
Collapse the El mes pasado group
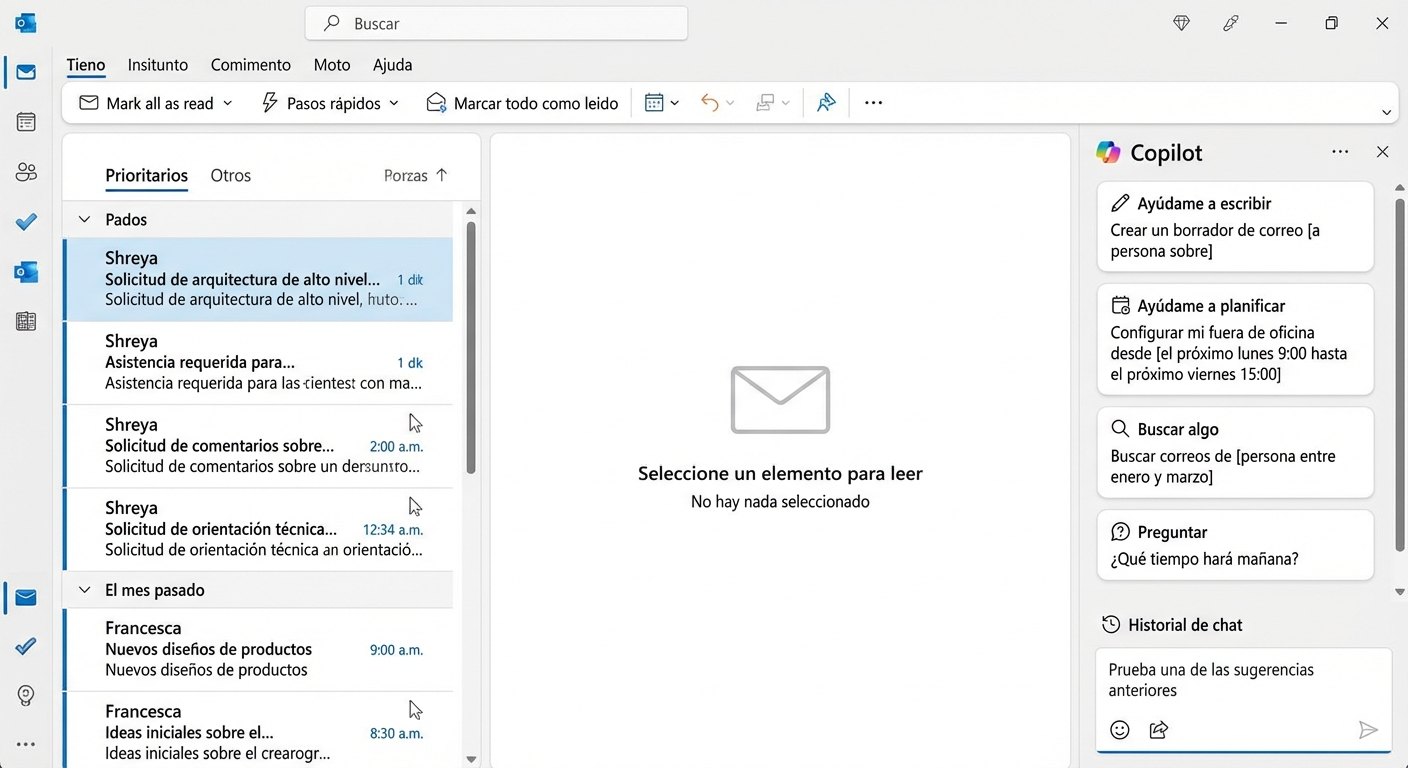click(84, 590)
